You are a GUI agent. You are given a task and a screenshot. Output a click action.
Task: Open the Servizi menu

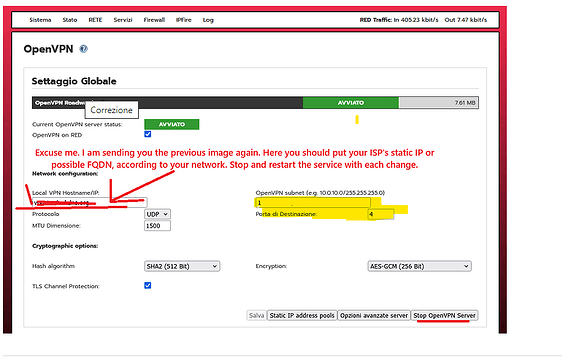point(123,20)
